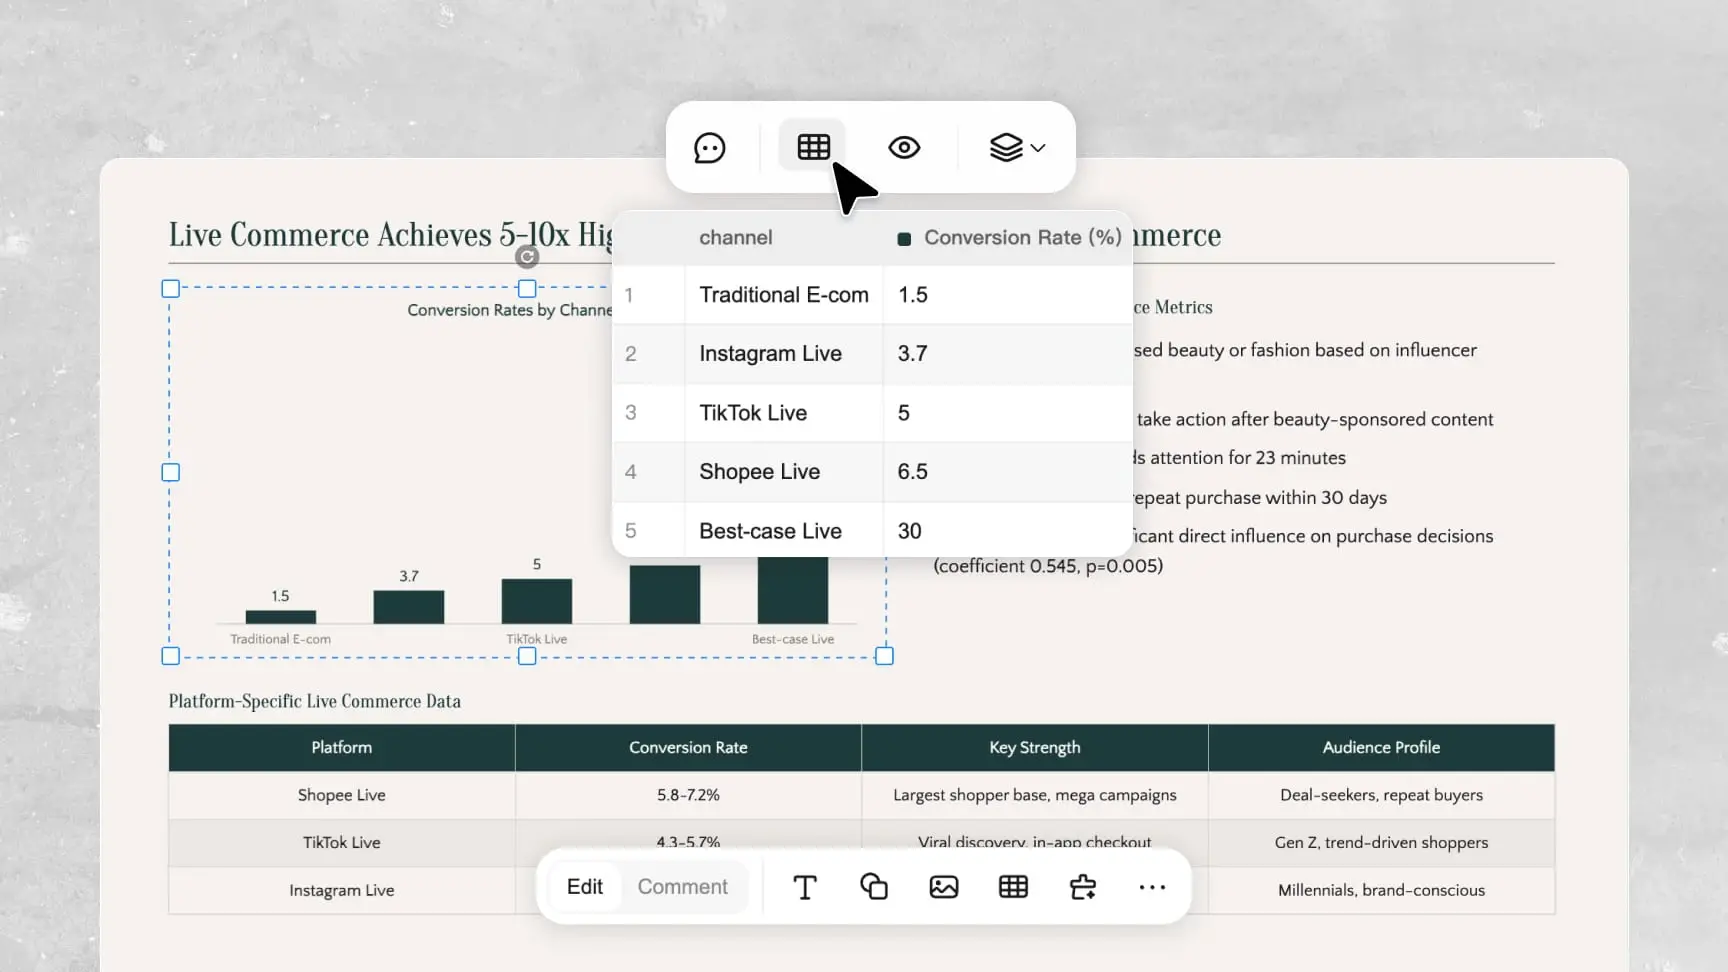Click the bottom-right chart selection handle

click(884, 656)
